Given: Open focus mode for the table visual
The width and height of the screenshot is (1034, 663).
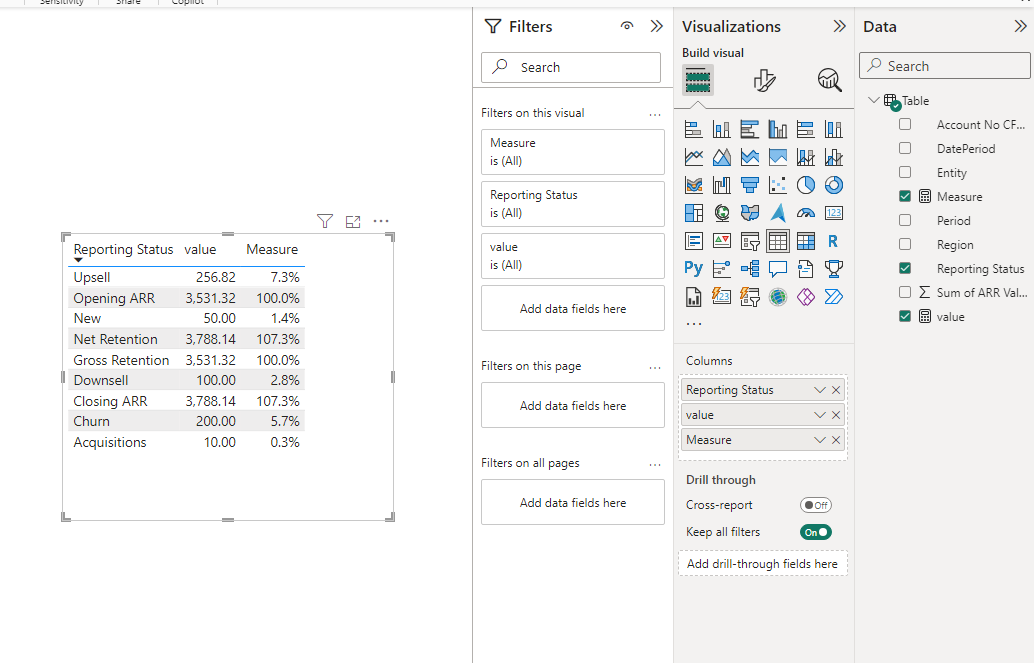Looking at the screenshot, I should point(353,222).
